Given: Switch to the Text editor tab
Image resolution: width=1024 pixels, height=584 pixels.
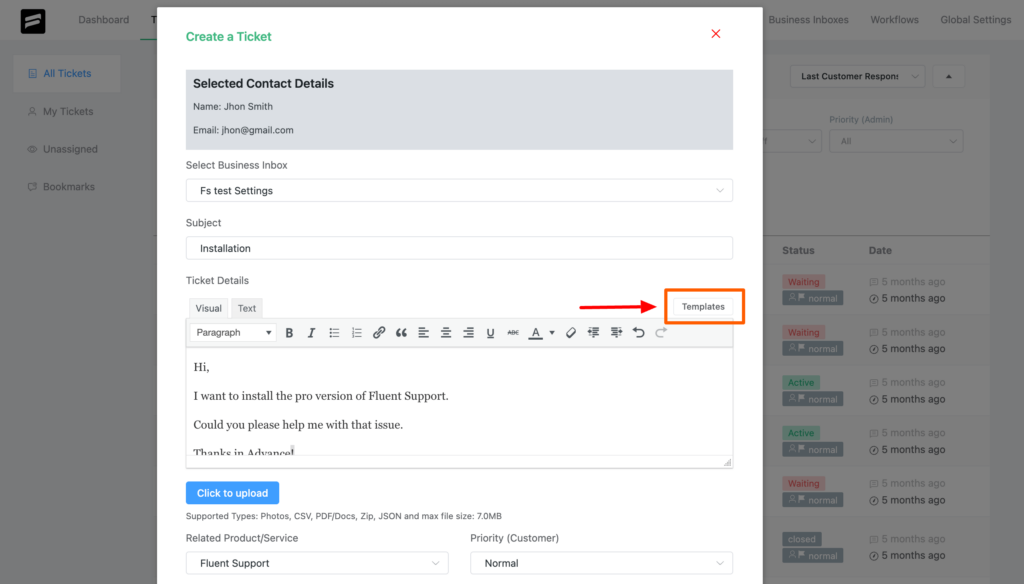Looking at the screenshot, I should pyautogui.click(x=246, y=308).
